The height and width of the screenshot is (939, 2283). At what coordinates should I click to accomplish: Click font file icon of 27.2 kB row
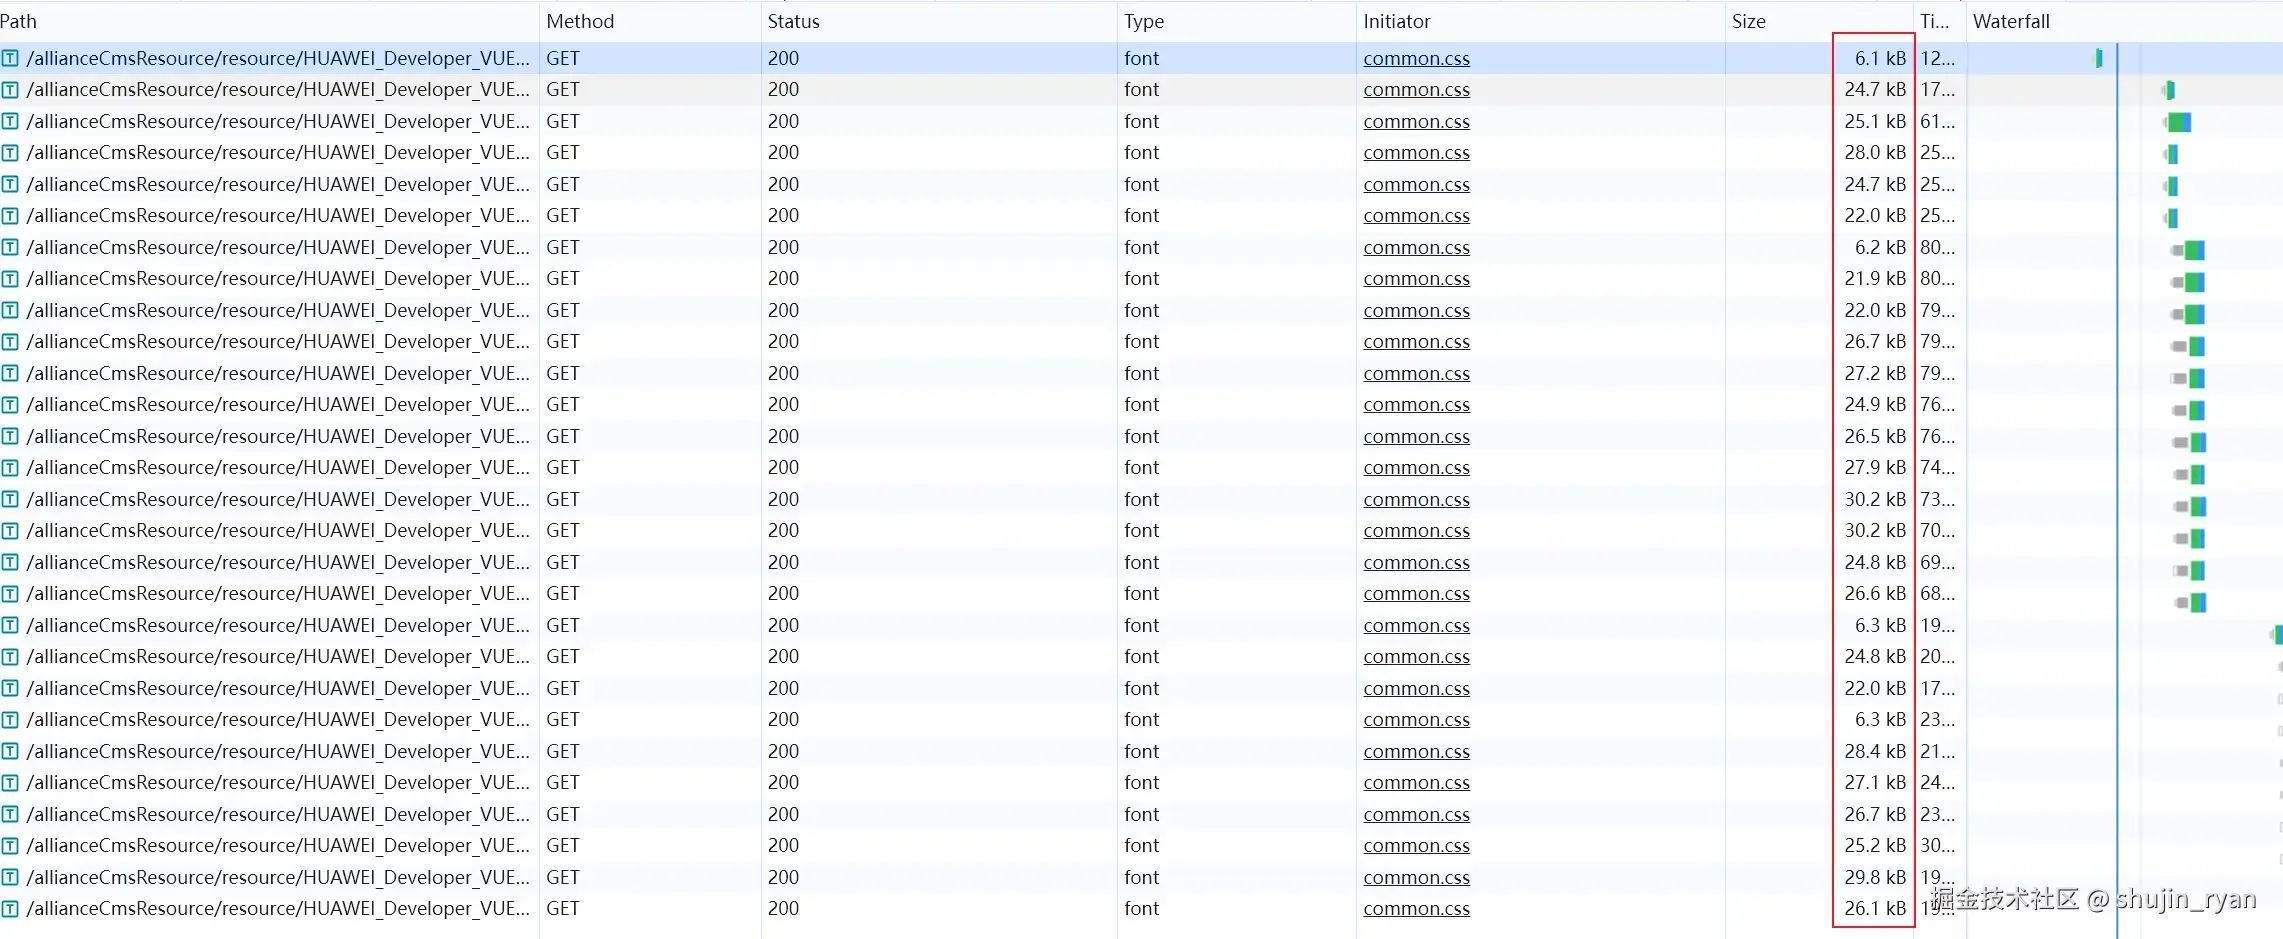tap(10, 373)
